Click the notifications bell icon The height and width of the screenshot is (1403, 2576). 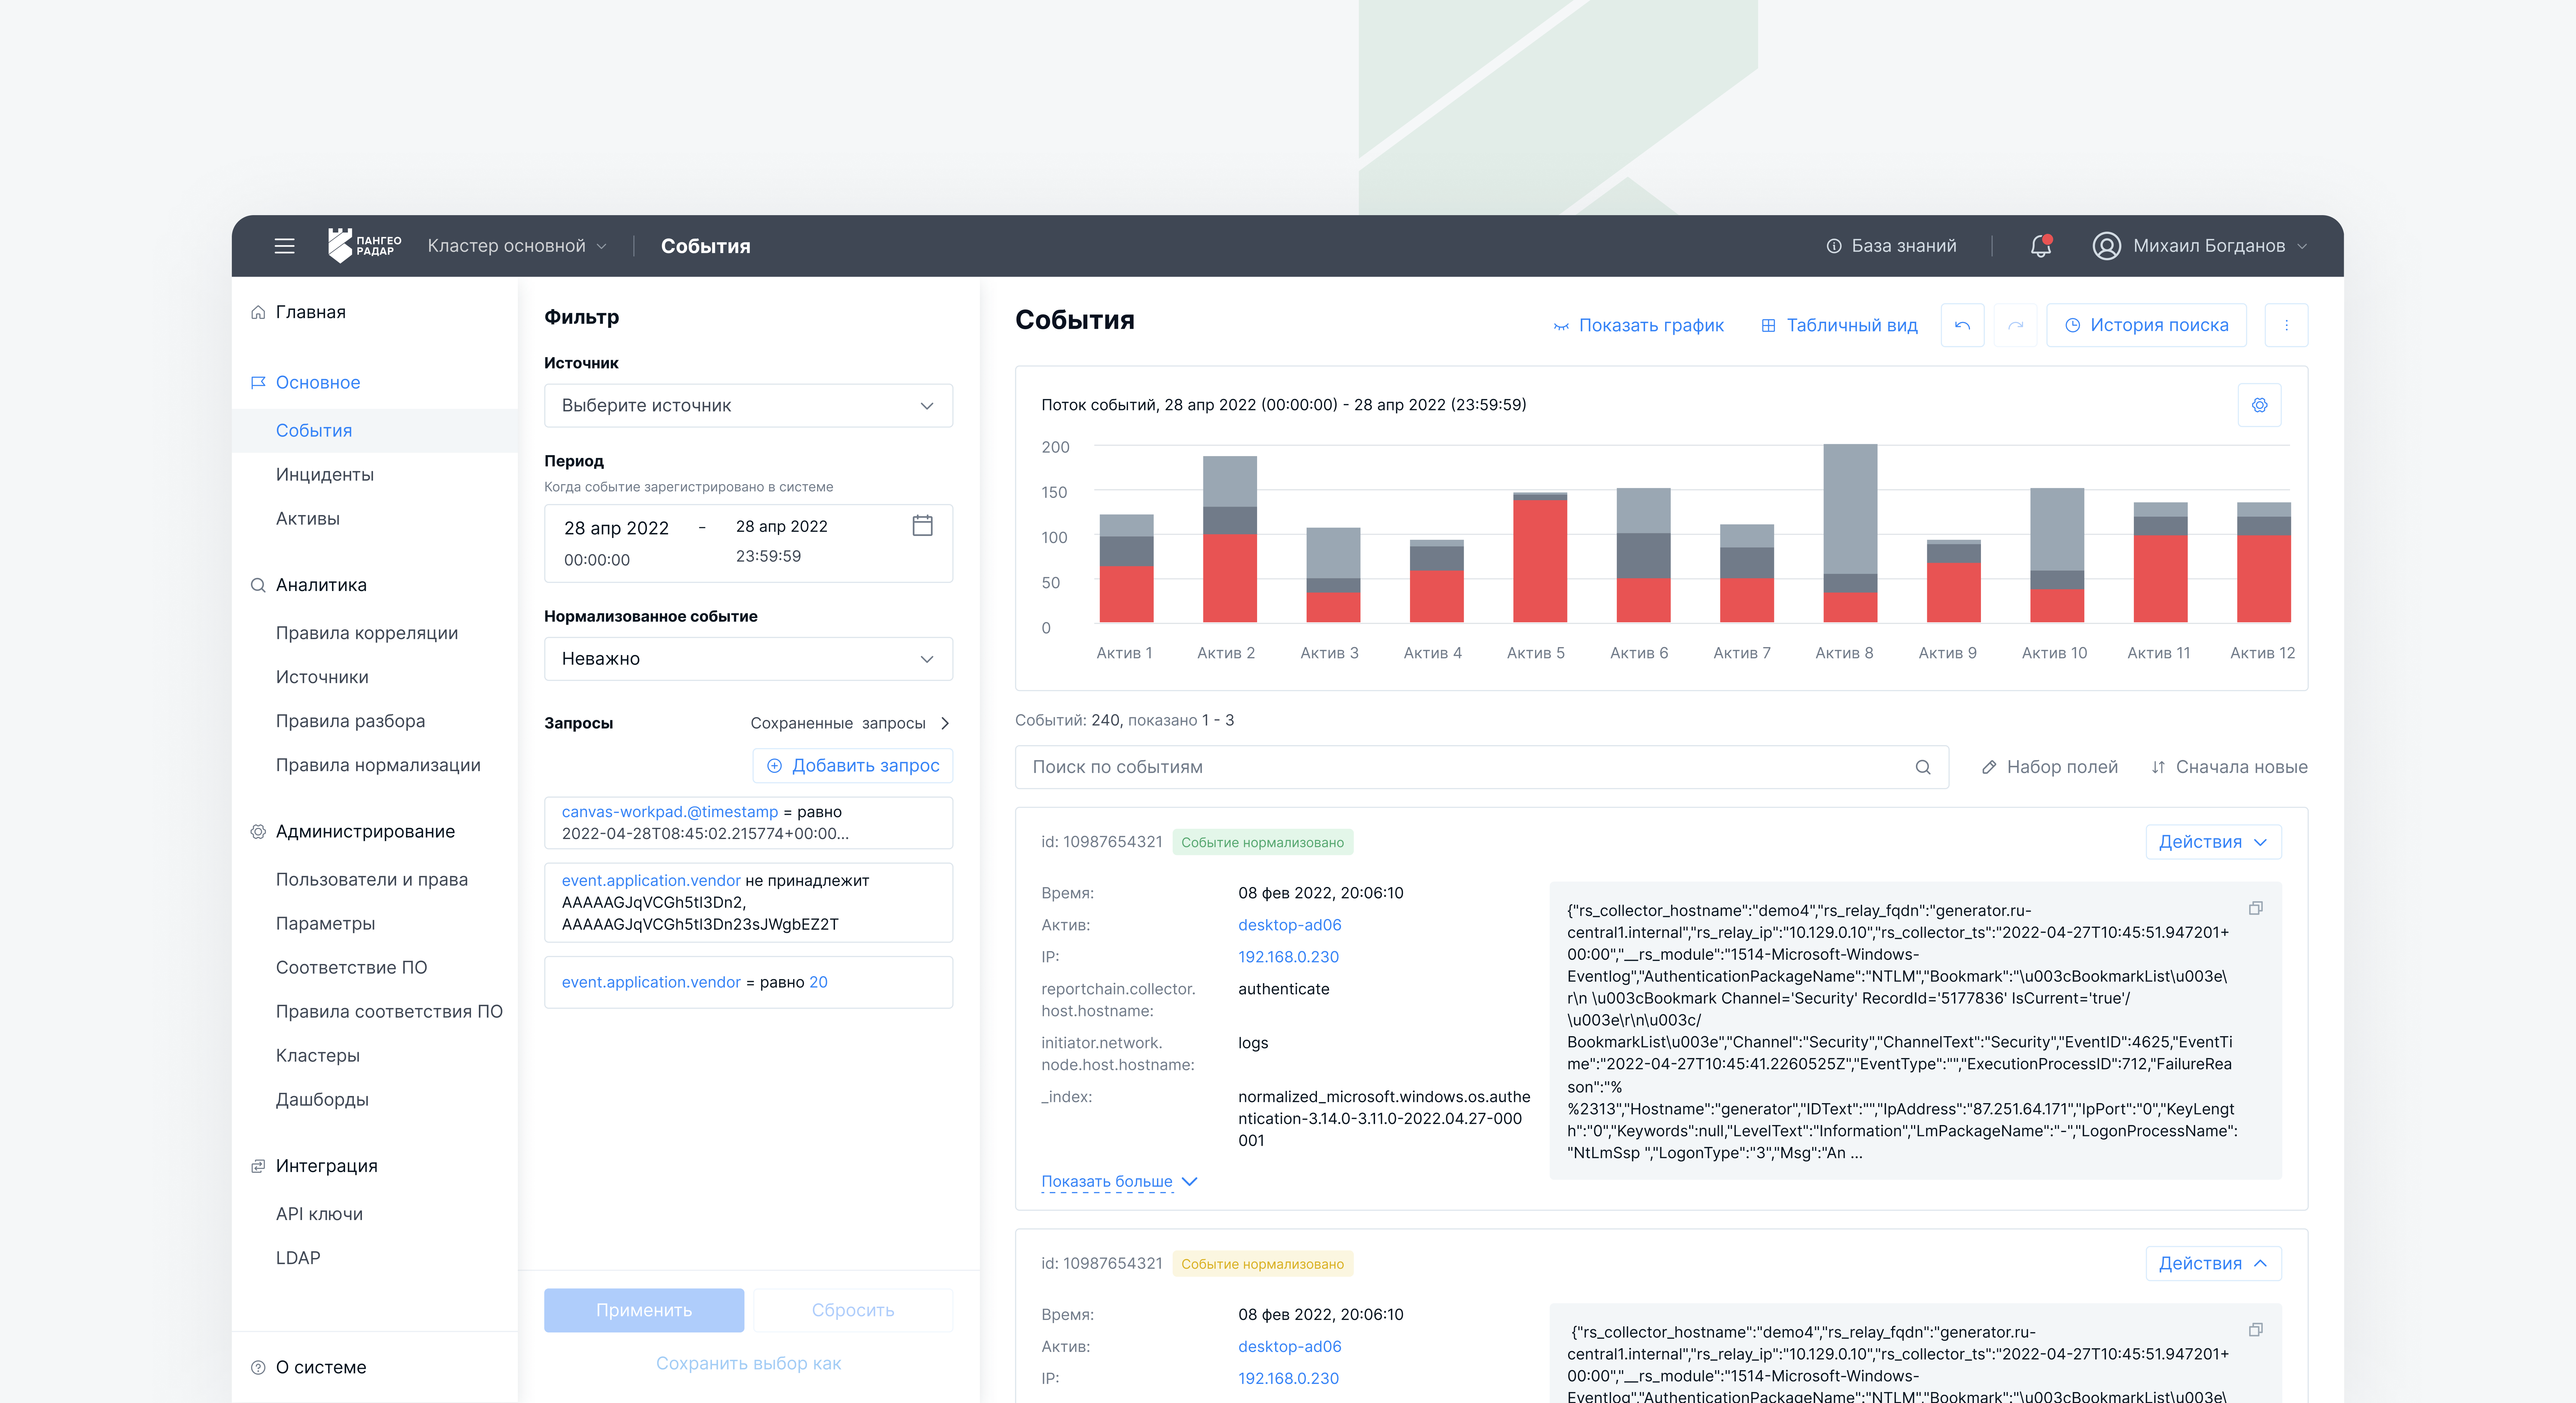(x=2040, y=246)
